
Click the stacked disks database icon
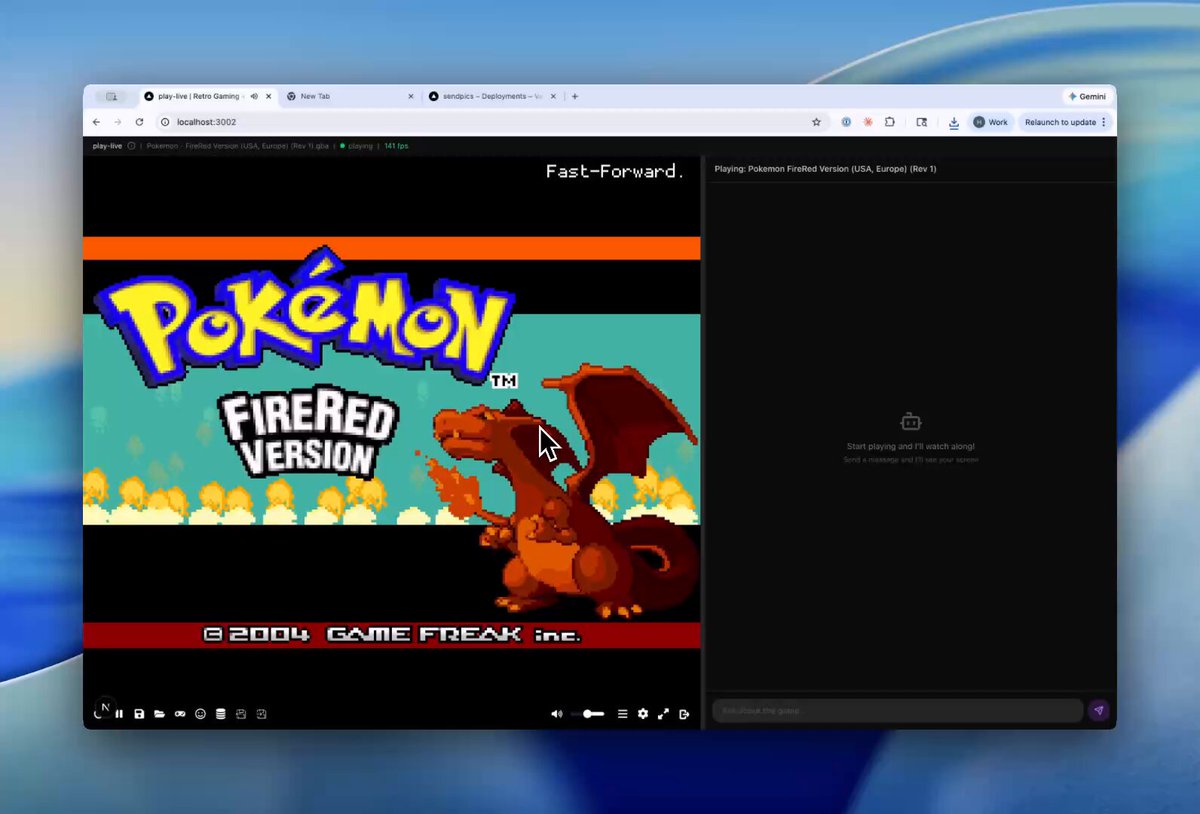220,714
